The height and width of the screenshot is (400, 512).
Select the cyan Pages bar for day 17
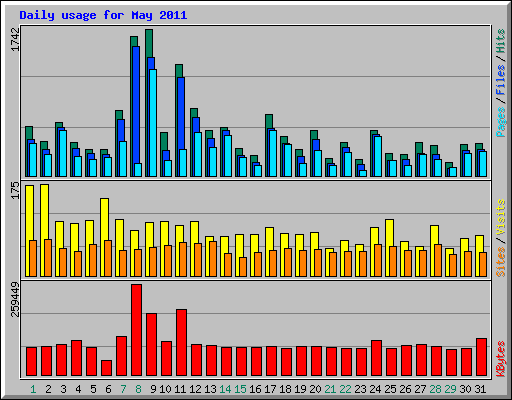click(273, 154)
